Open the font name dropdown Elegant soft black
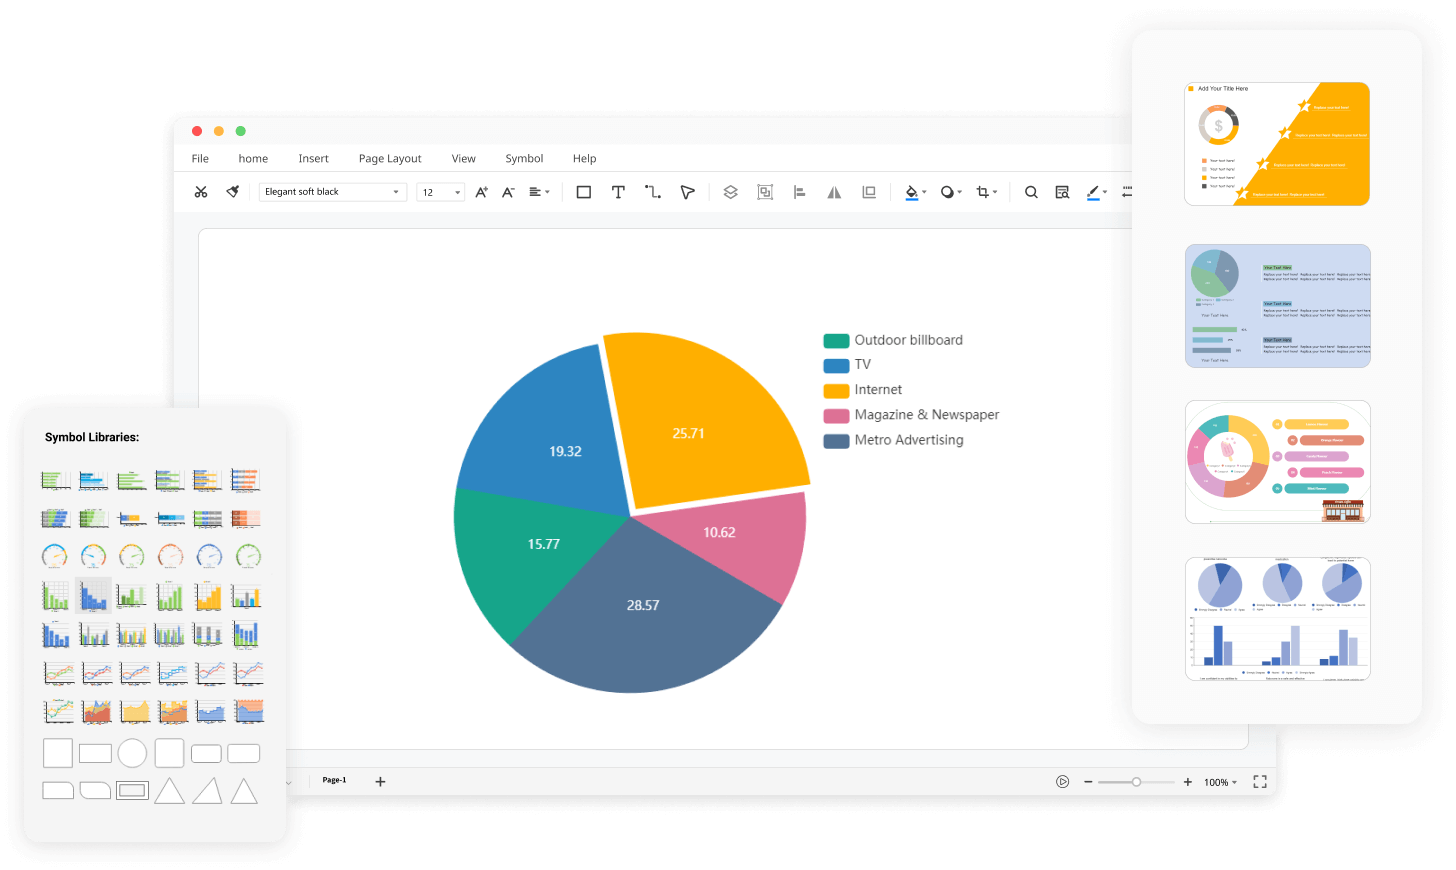Screen dimensions: 1456x870 tap(333, 192)
